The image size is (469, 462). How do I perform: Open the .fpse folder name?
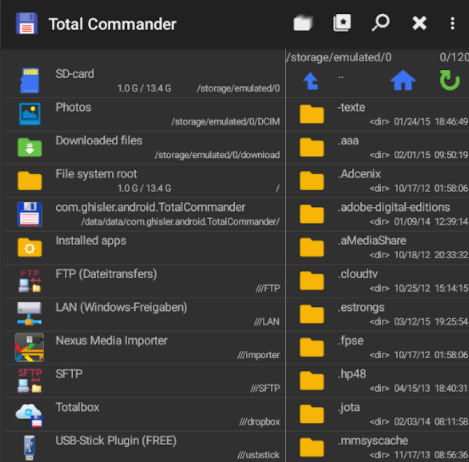pyautogui.click(x=350, y=341)
